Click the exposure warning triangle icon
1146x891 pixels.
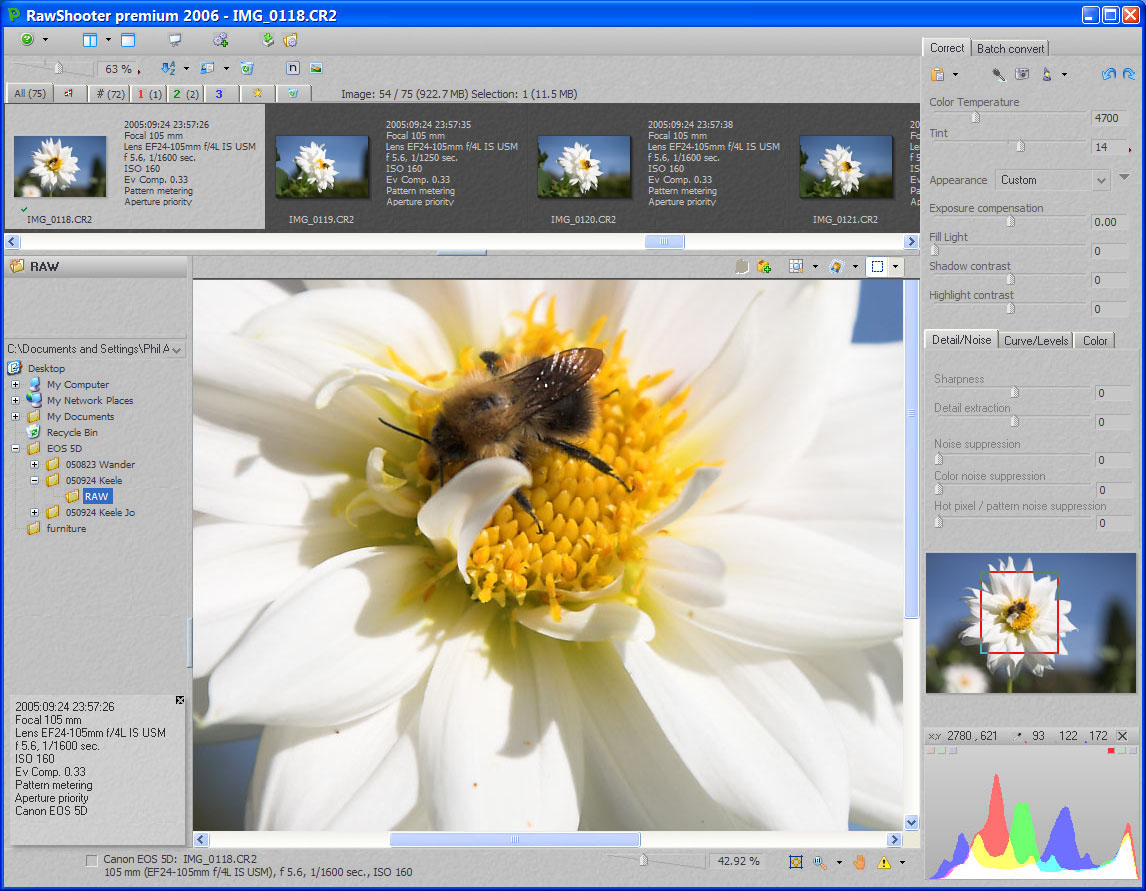(884, 861)
